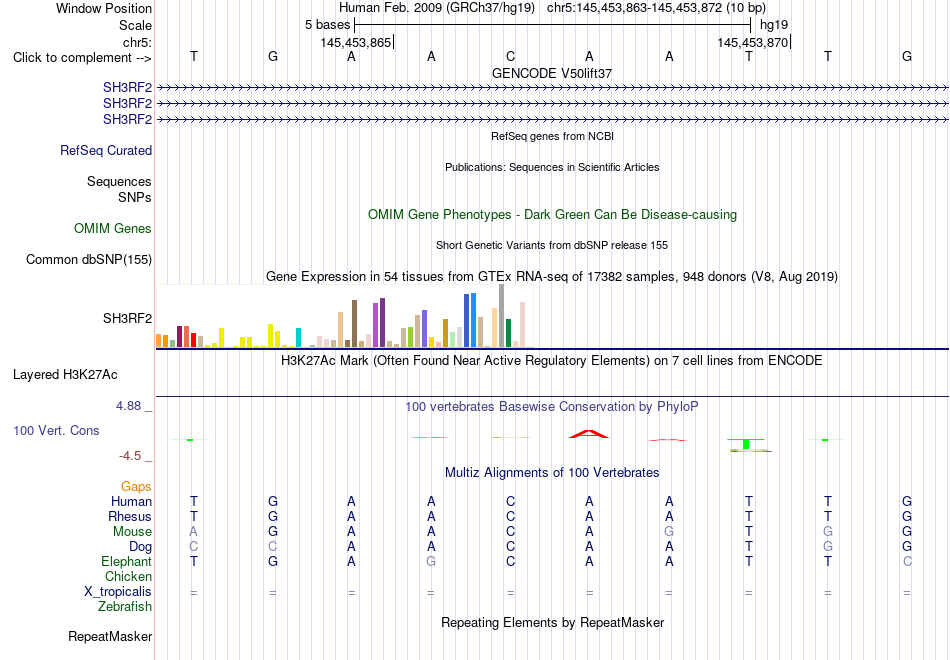Click 'Repeating Elements by RepeatMasker' title
This screenshot has height=660, width=950.
(x=552, y=622)
